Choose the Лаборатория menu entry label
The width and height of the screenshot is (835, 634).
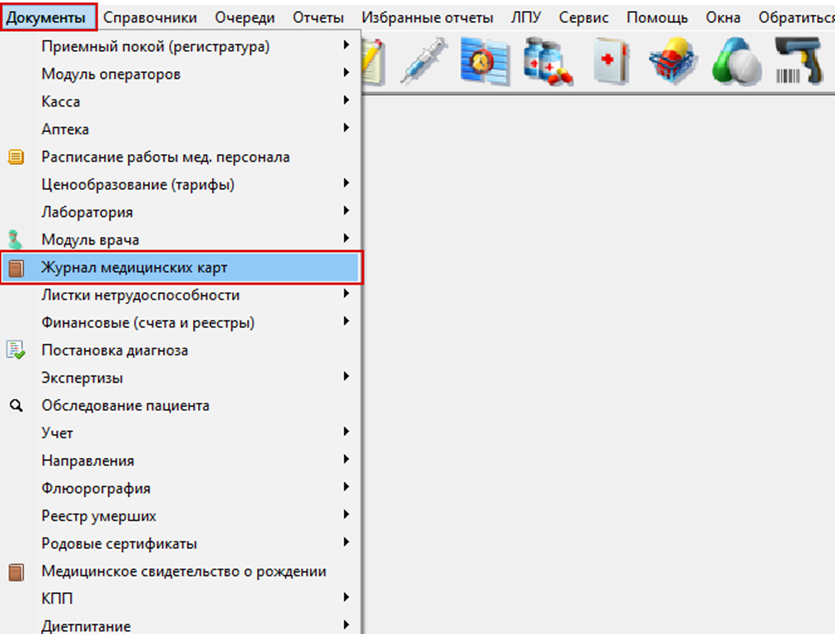click(x=87, y=212)
